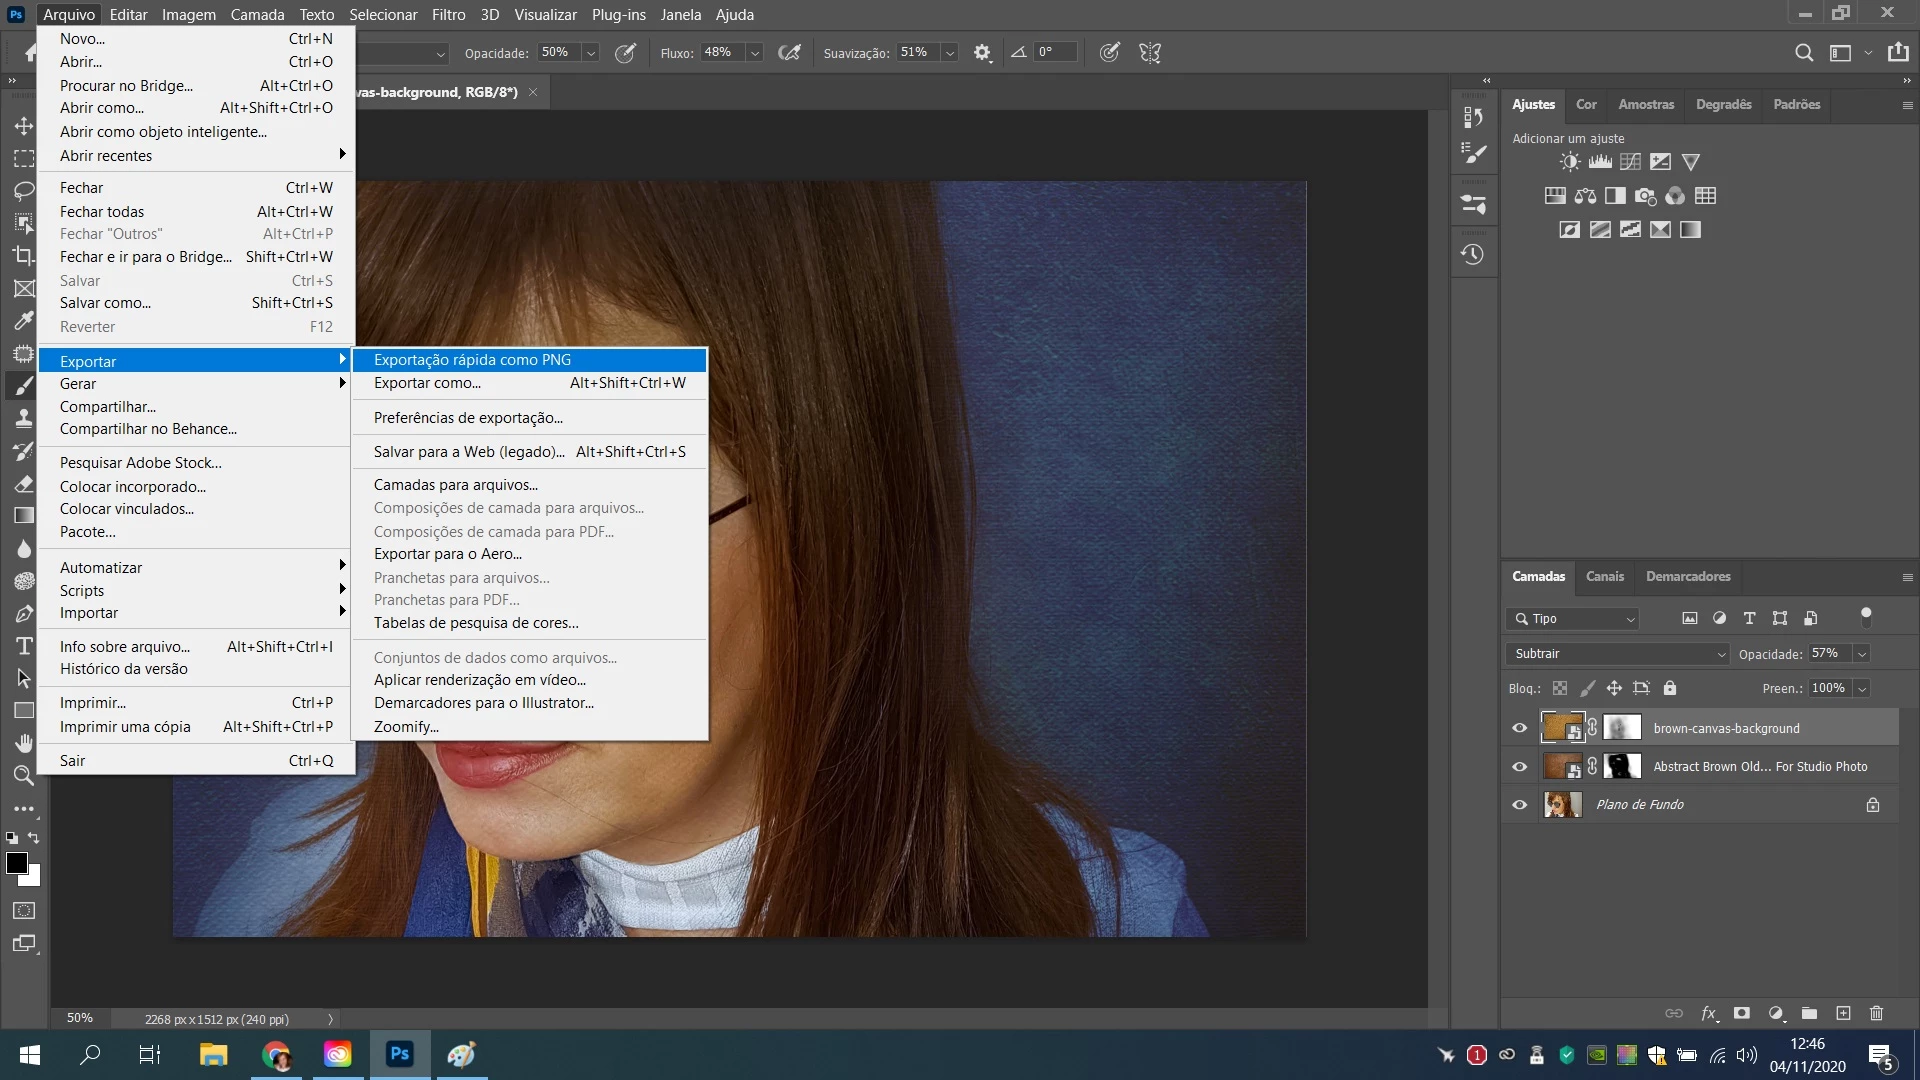The image size is (1920, 1080).
Task: Switch to the Canais tab
Action: 1604,577
